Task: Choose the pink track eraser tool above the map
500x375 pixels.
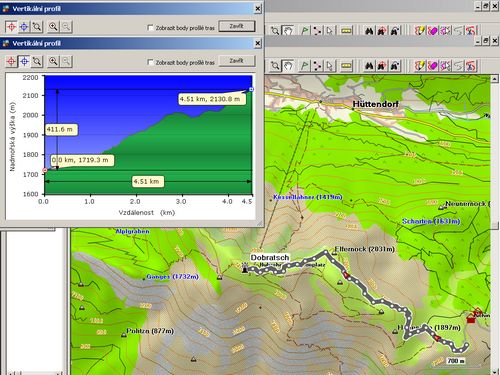Action: pyautogui.click(x=433, y=66)
